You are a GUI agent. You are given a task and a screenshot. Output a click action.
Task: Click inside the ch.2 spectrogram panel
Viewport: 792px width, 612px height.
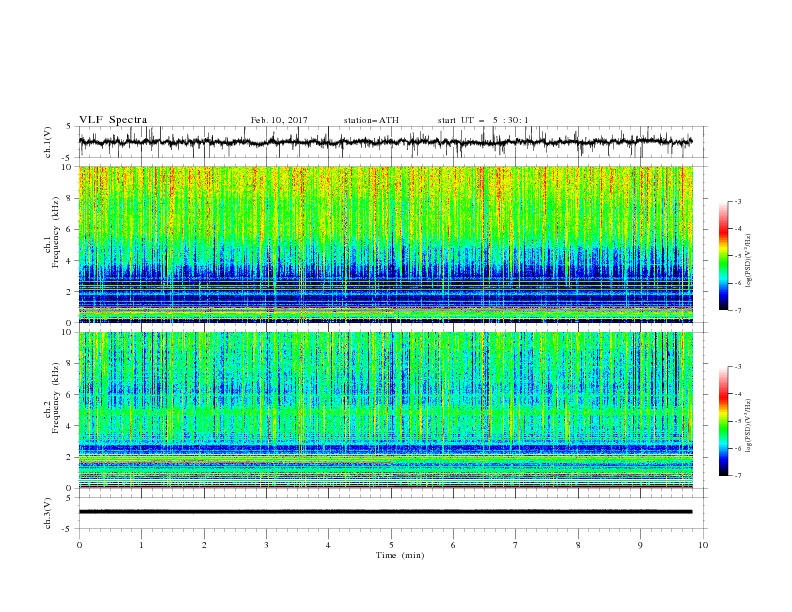click(386, 410)
